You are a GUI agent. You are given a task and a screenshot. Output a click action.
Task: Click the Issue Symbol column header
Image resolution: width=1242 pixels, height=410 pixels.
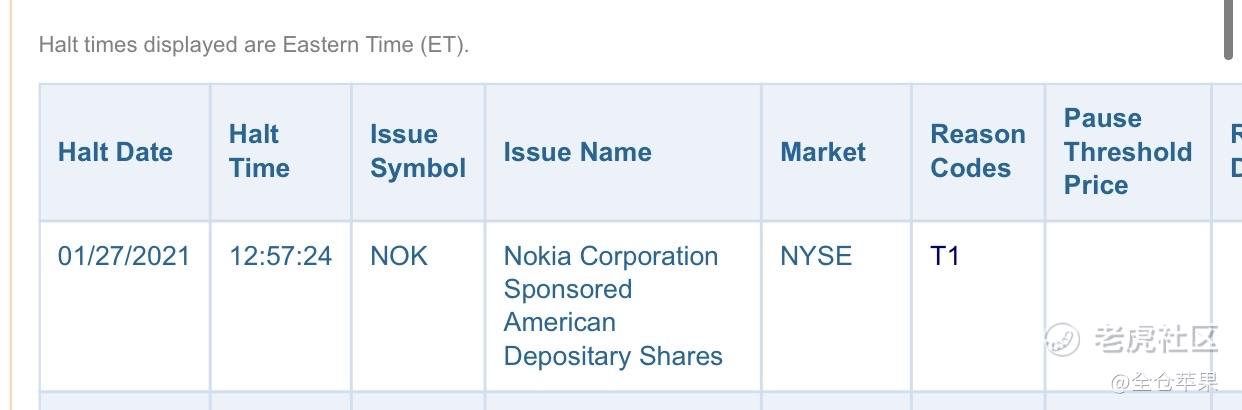pyautogui.click(x=418, y=152)
